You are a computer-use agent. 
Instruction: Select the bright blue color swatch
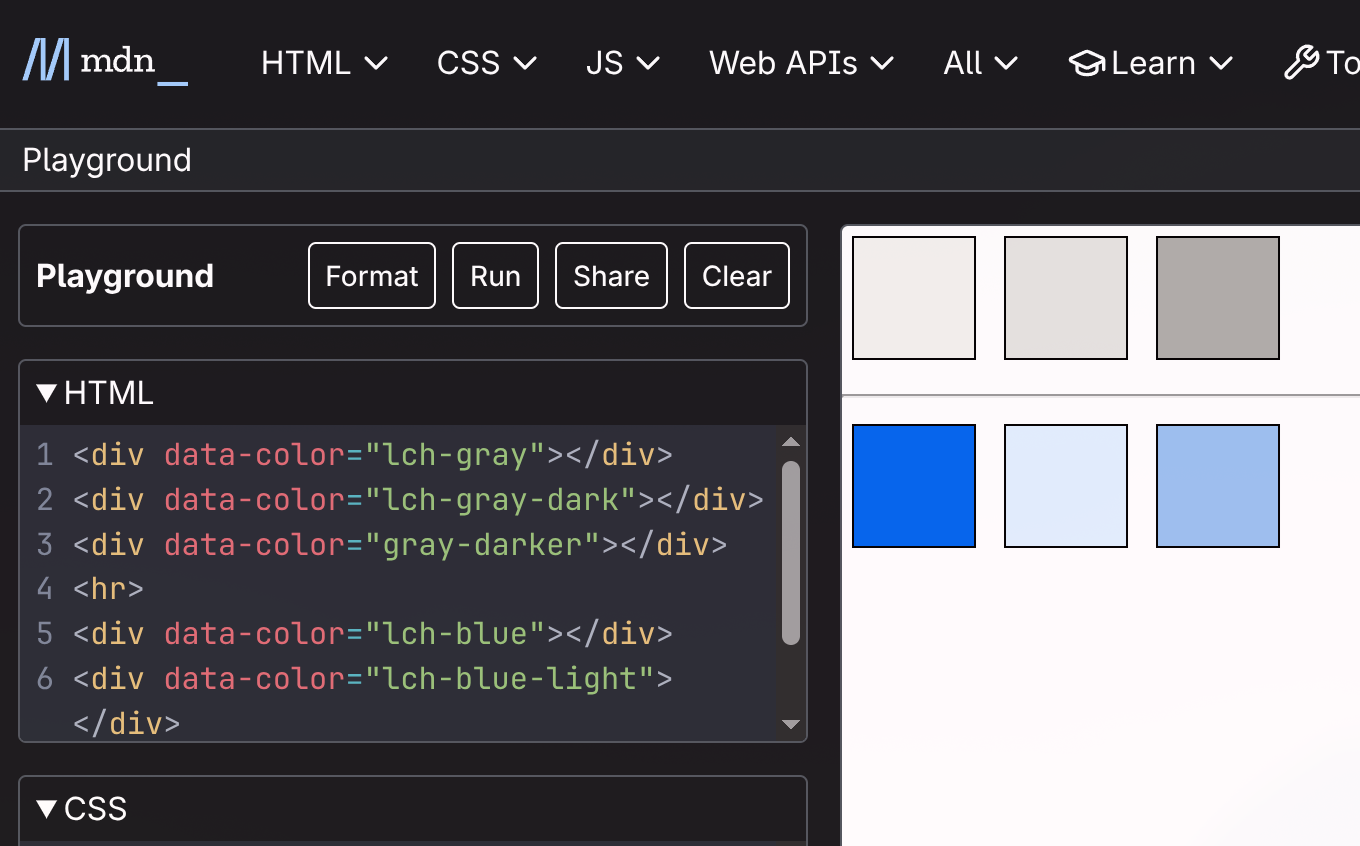click(913, 486)
